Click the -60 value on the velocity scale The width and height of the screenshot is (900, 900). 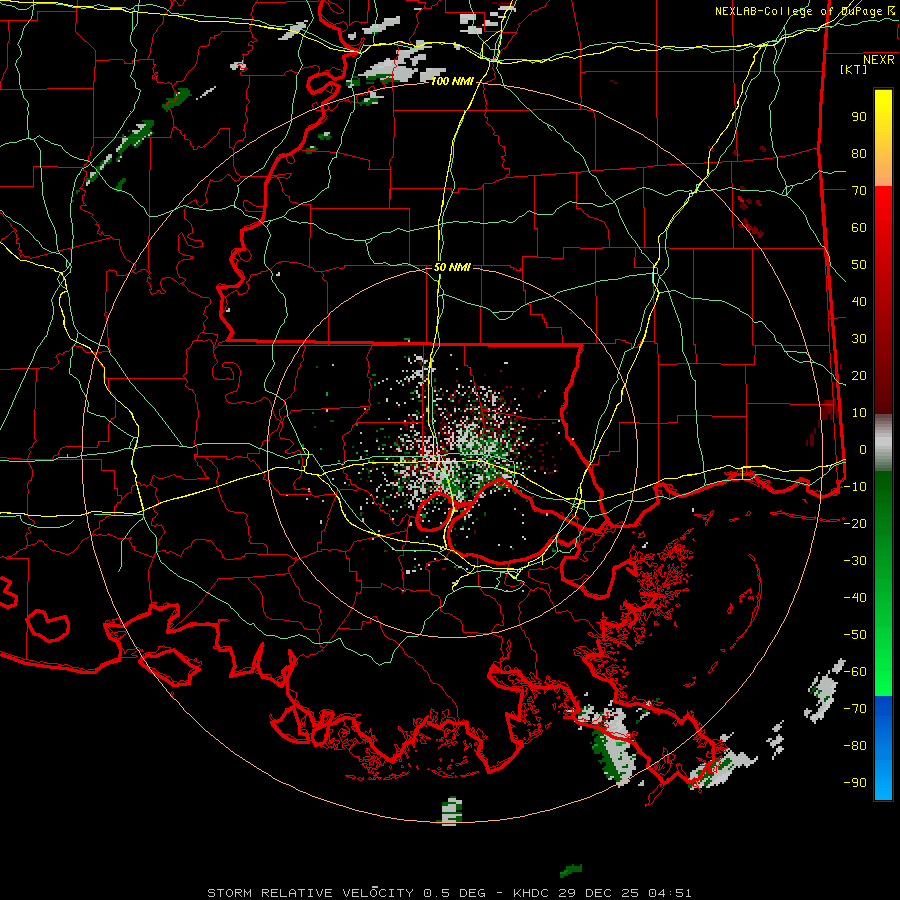pyautogui.click(x=855, y=672)
